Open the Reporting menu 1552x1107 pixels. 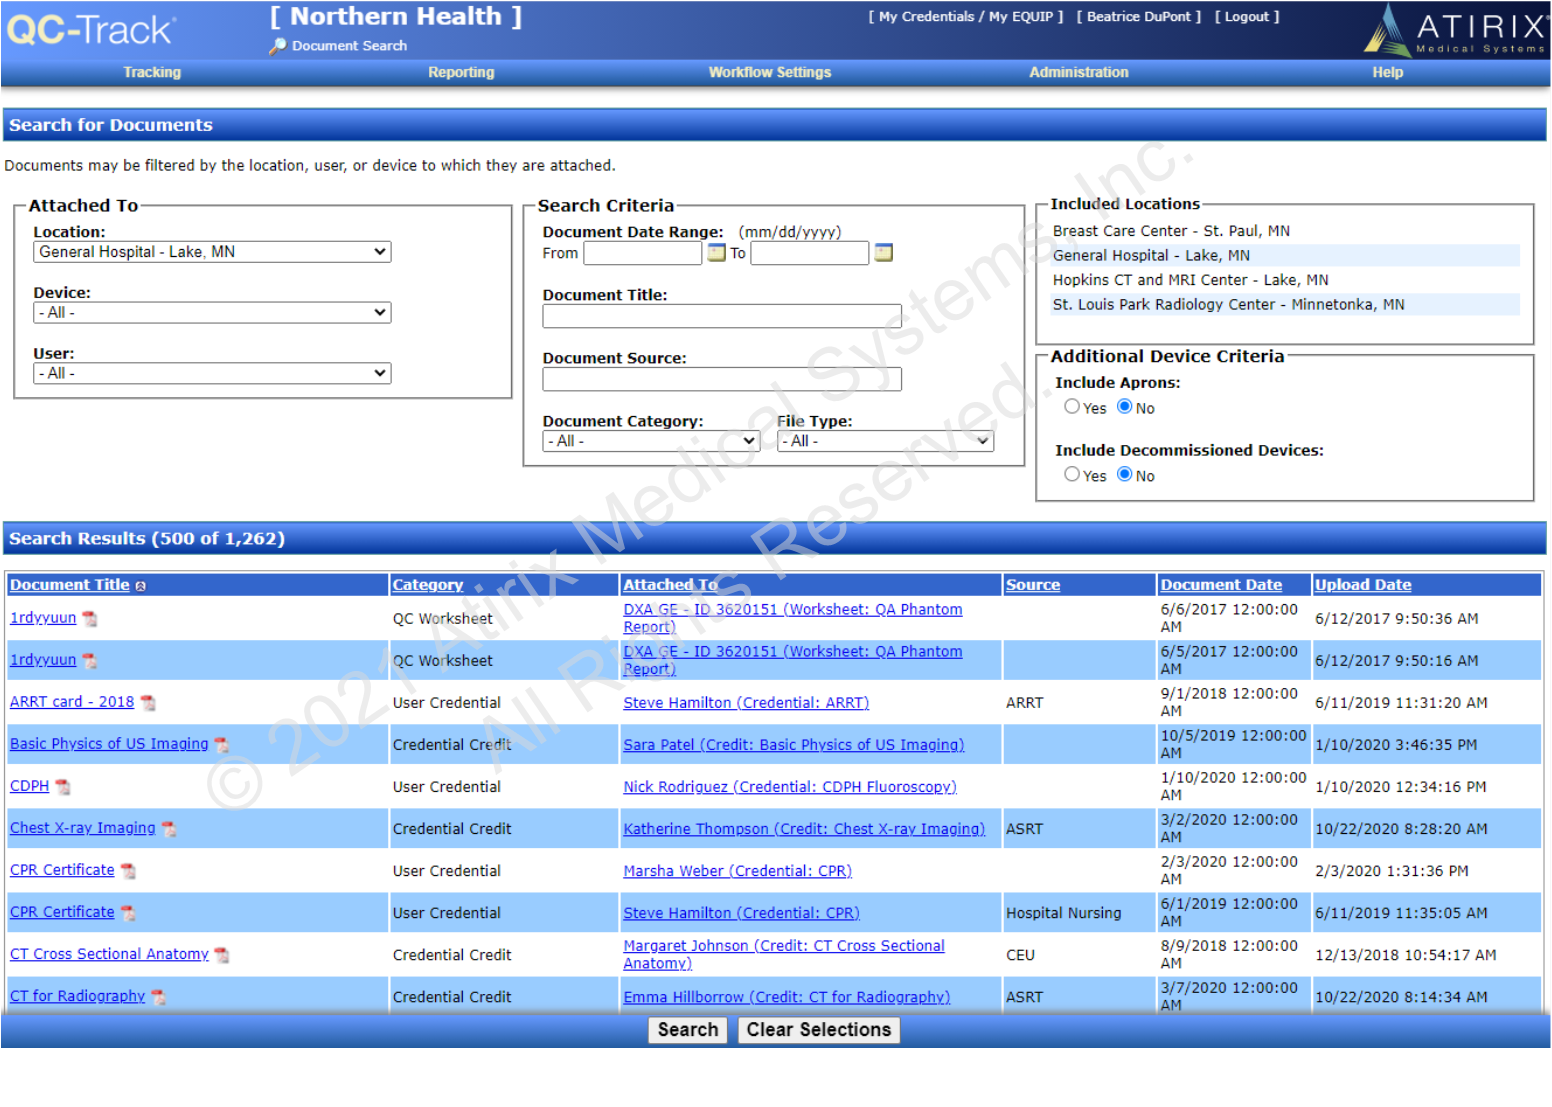(x=461, y=72)
